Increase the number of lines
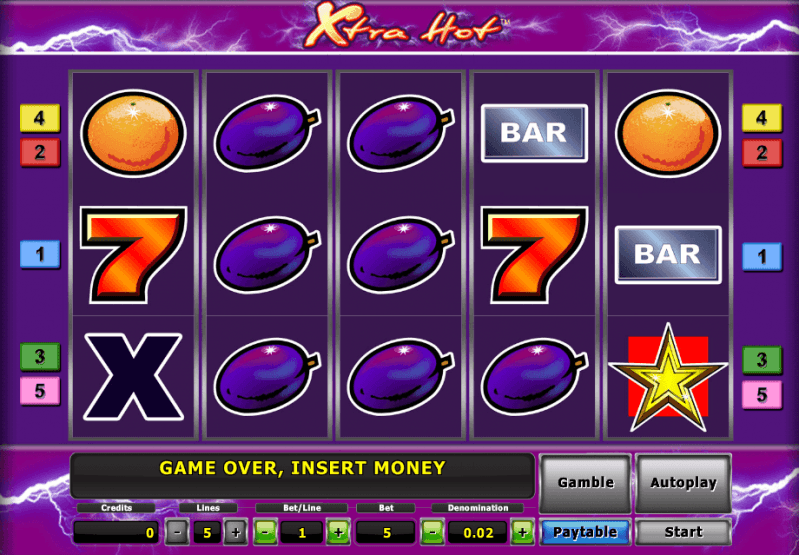799x555 pixels. click(x=235, y=533)
